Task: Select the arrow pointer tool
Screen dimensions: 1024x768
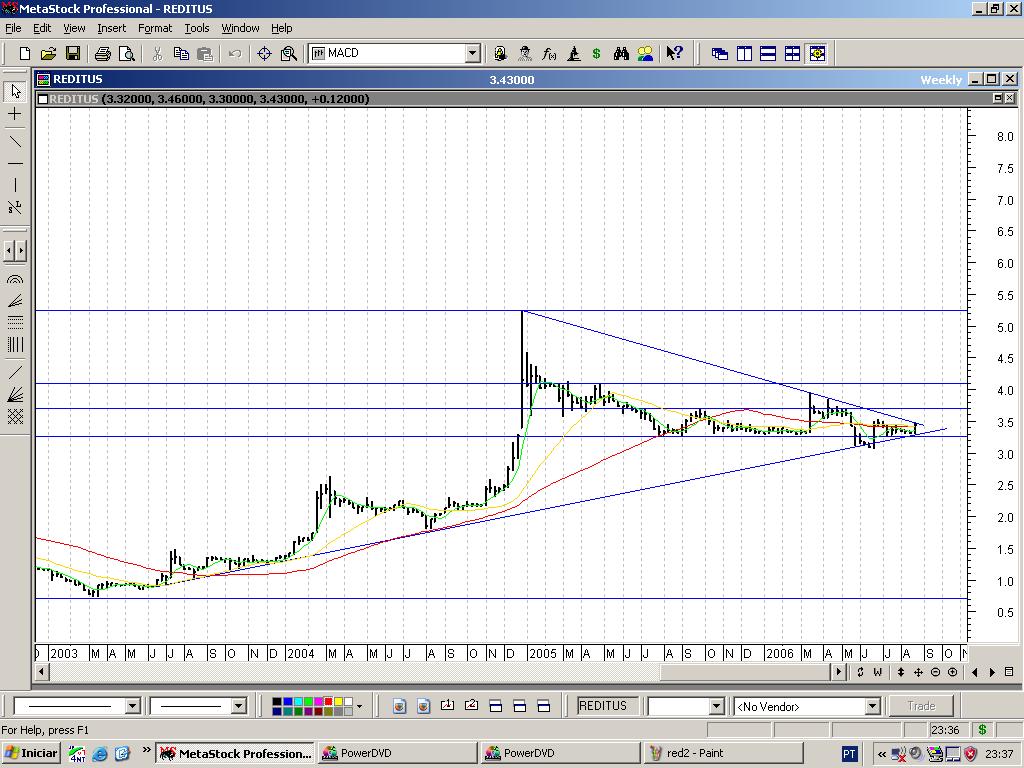Action: coord(15,91)
